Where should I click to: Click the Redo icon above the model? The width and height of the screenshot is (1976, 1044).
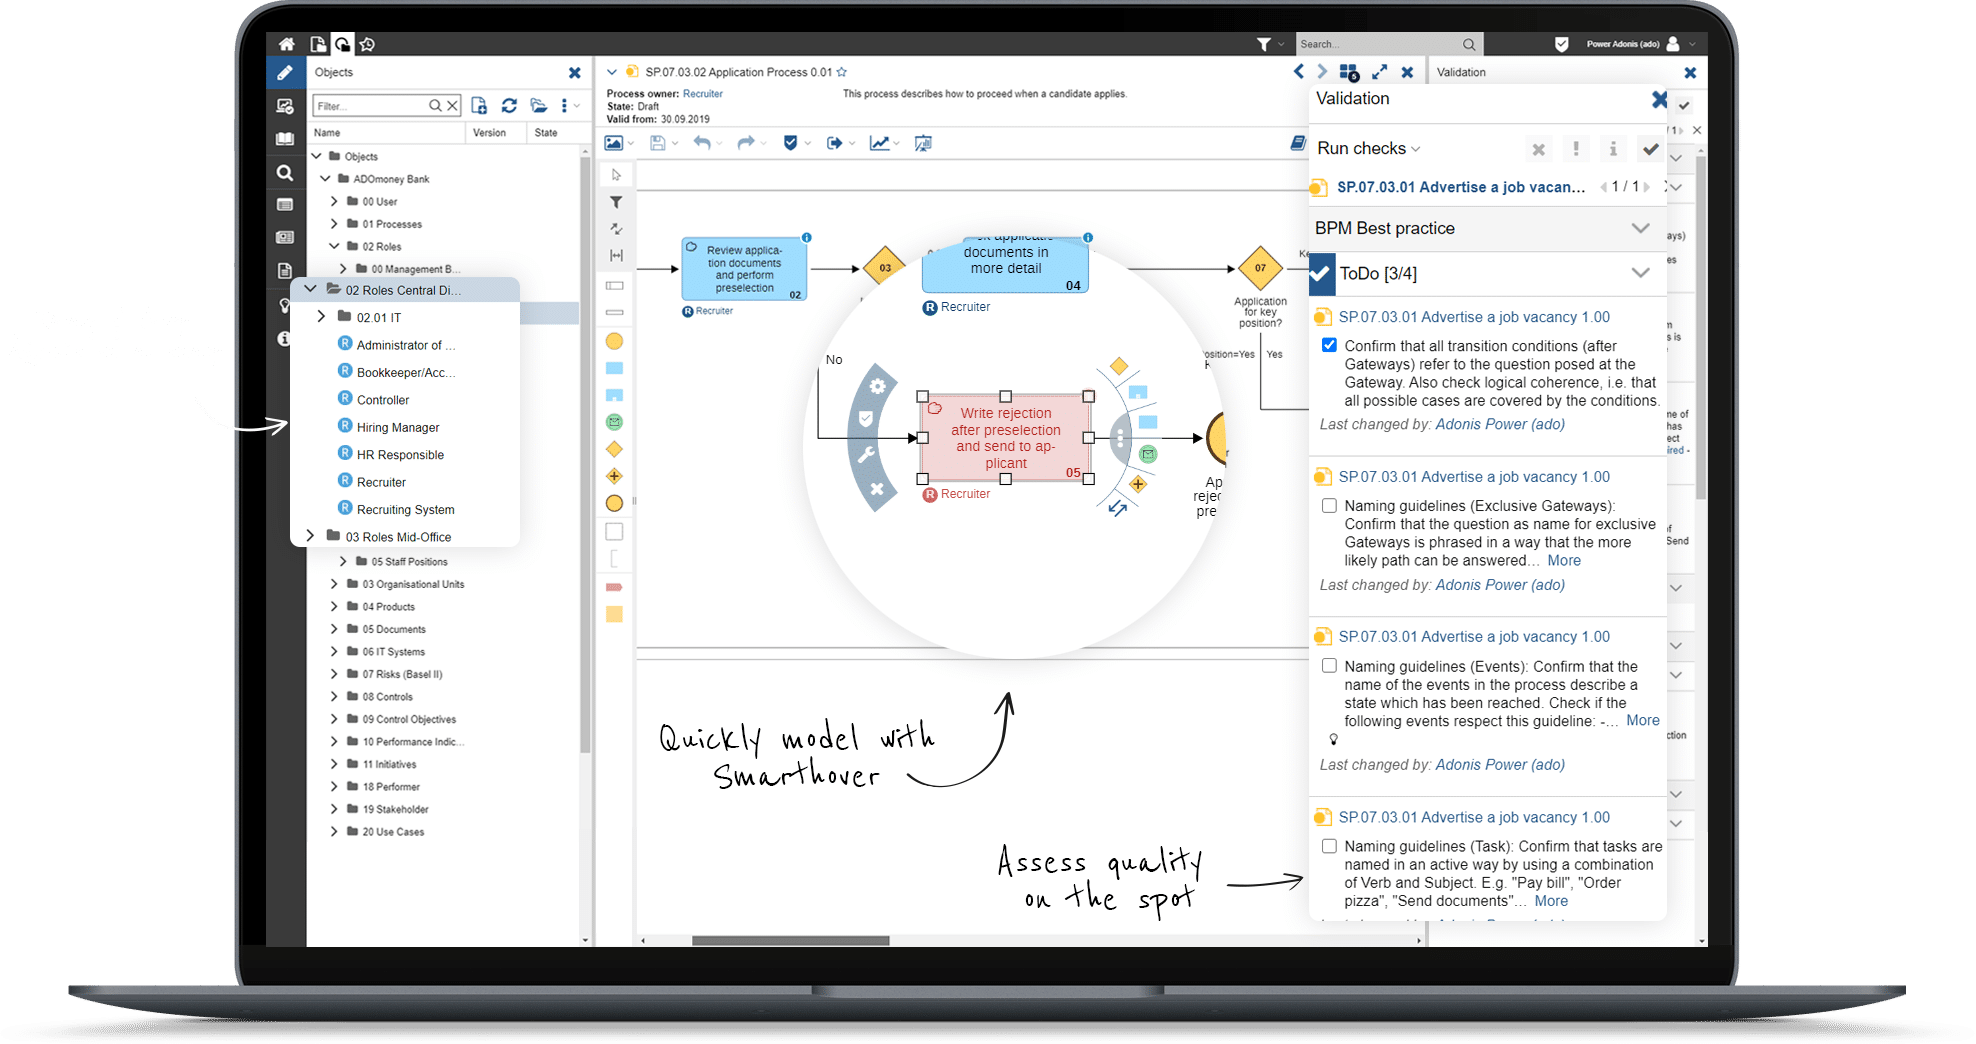coord(747,143)
